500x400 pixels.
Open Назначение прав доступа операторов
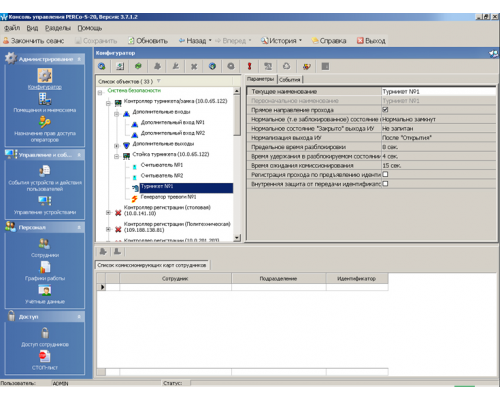[45, 129]
